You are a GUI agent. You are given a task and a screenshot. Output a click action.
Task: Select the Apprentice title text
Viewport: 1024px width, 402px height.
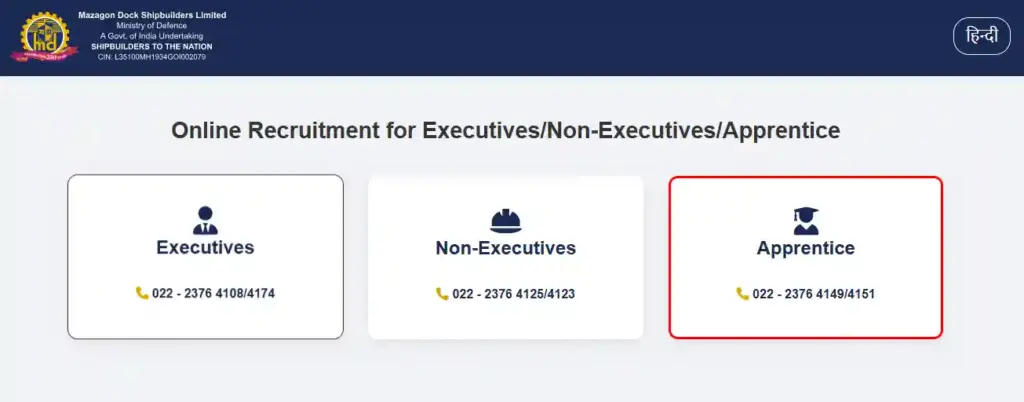(x=805, y=248)
